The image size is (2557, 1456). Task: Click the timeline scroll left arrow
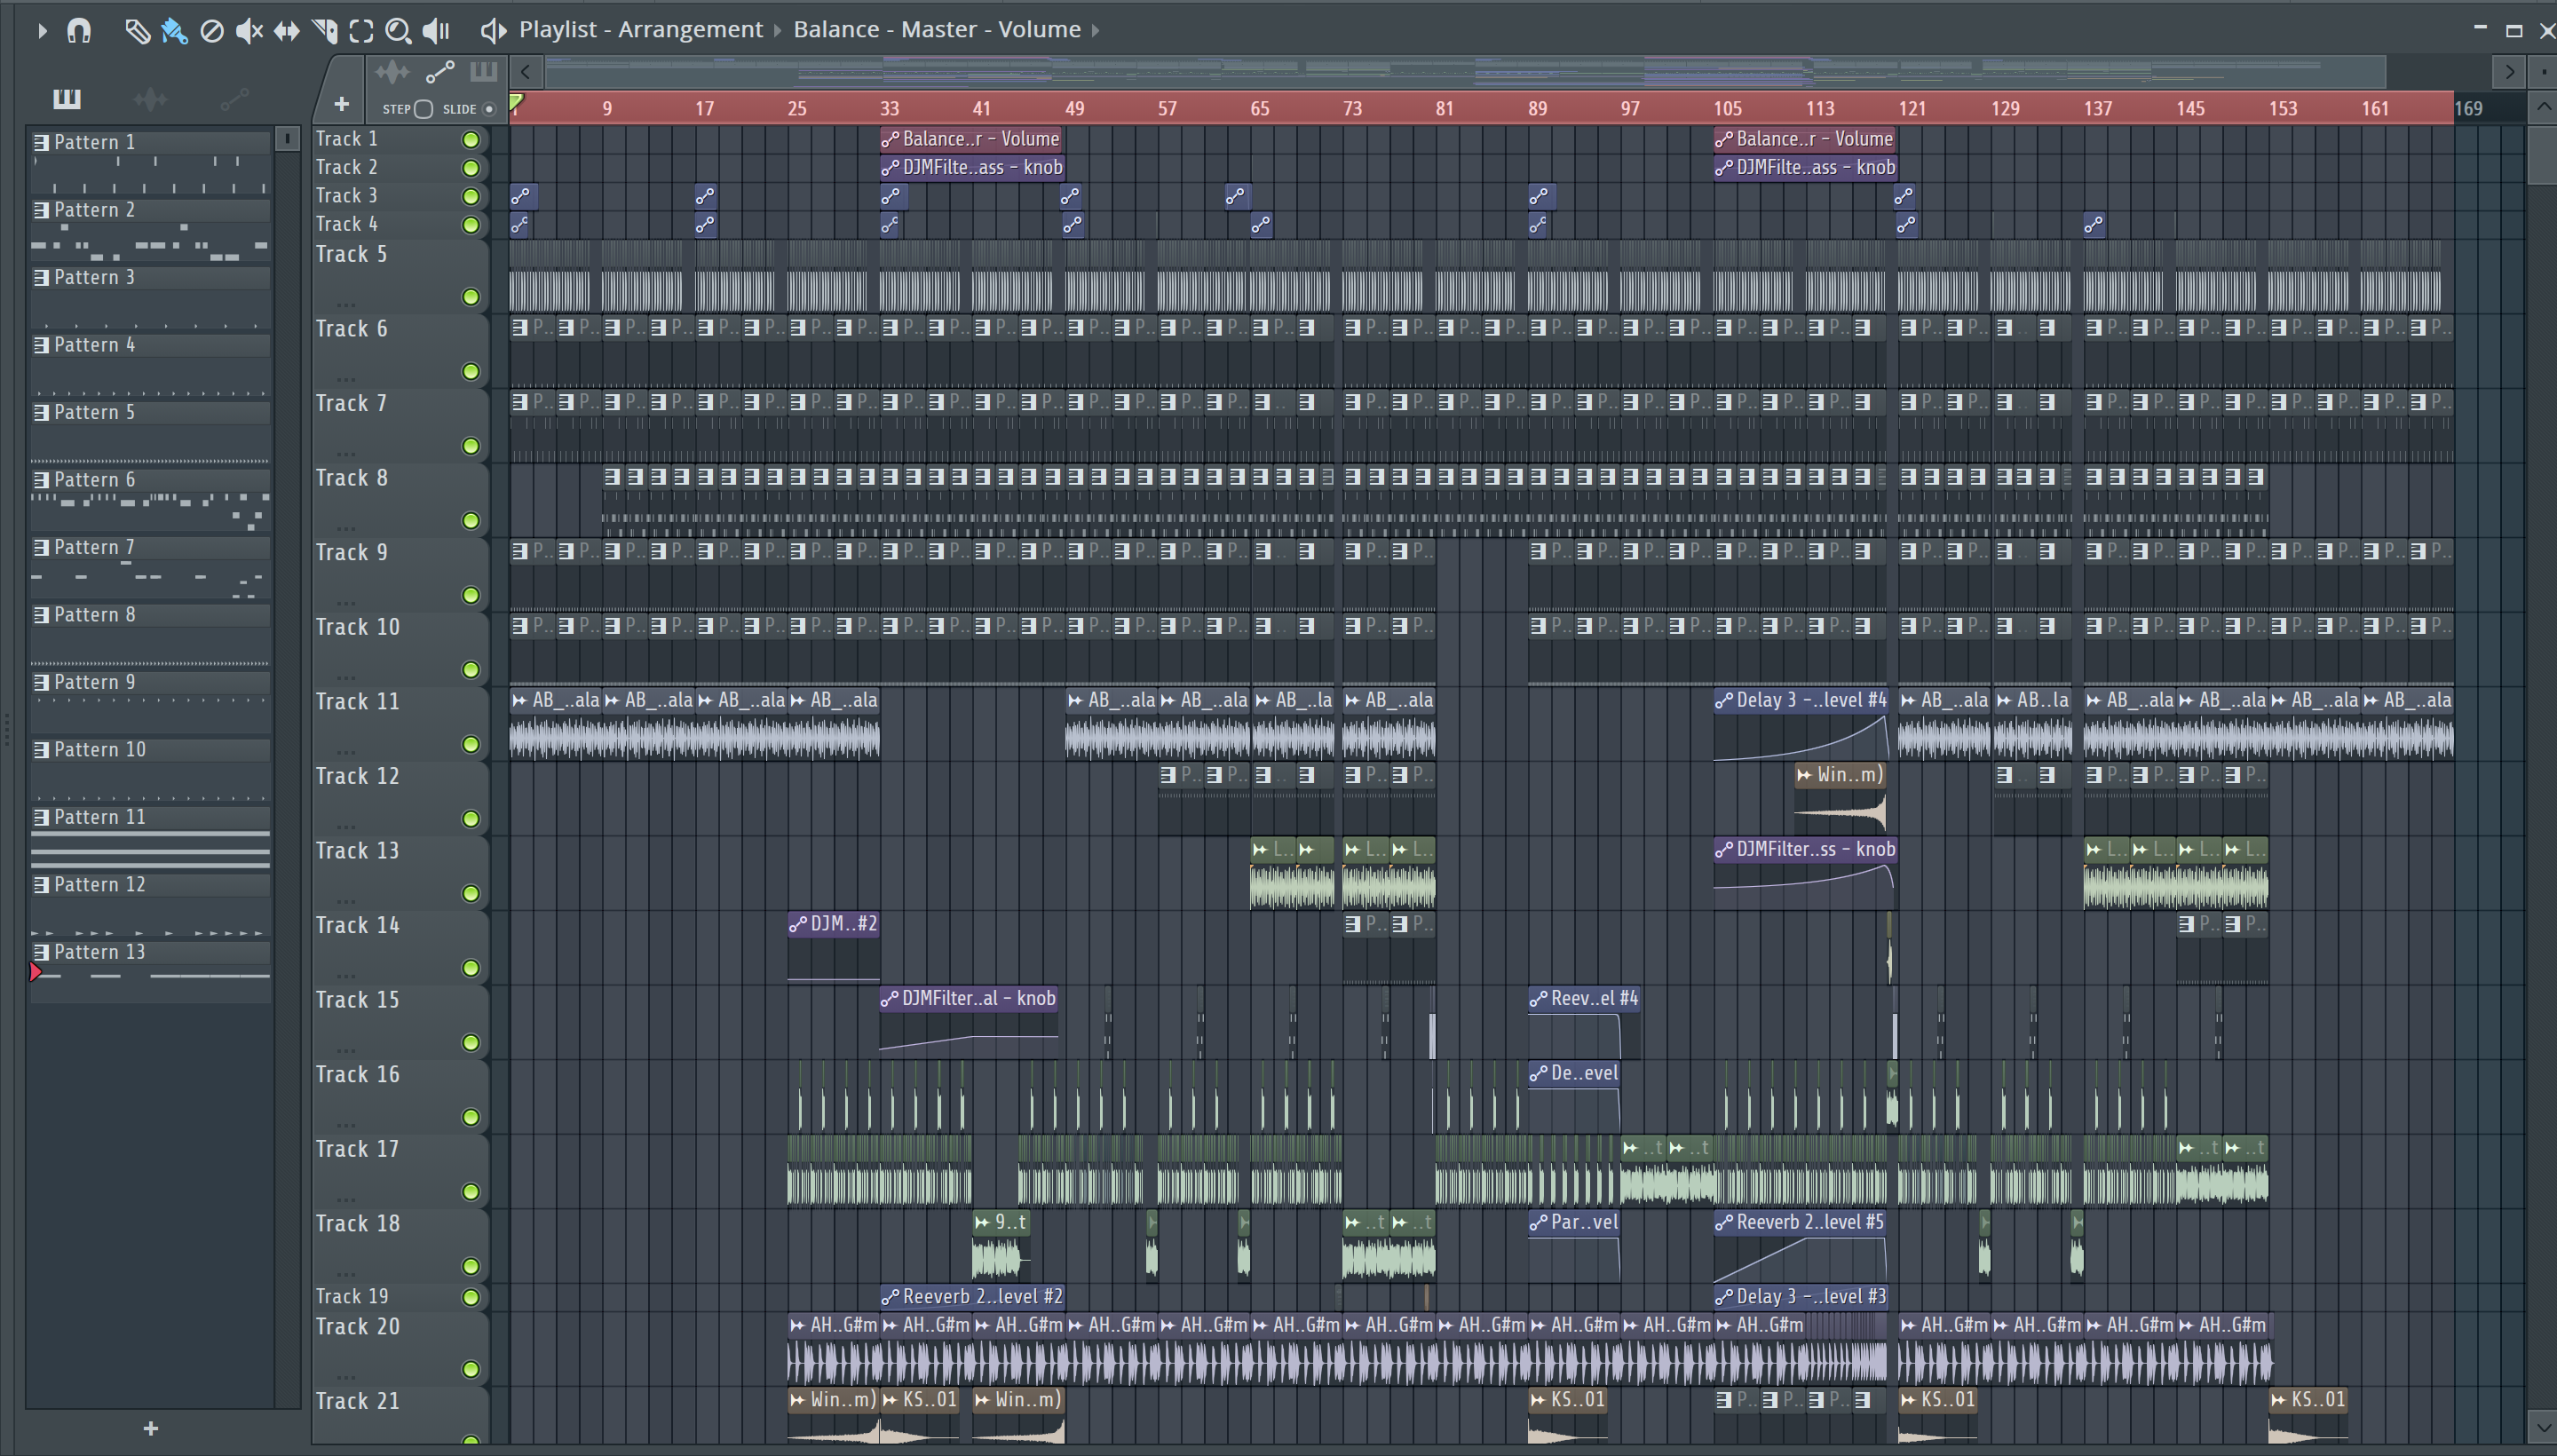[x=526, y=72]
